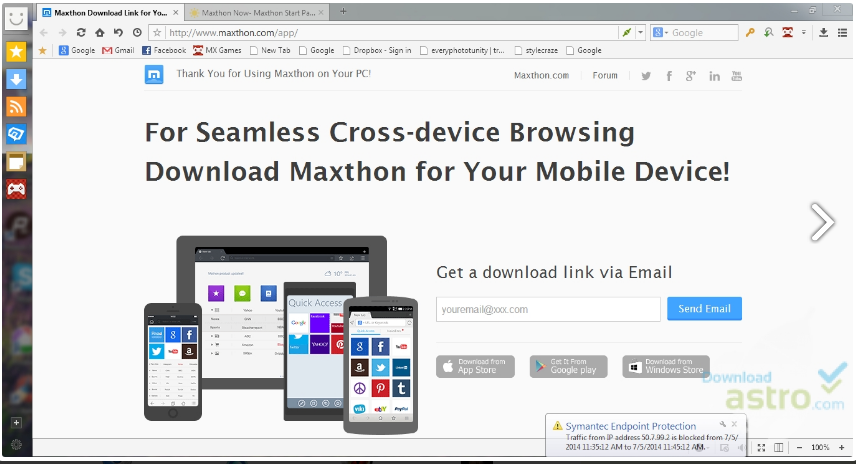The width and height of the screenshot is (856, 464).
Task: Add sidebar extension with plus icon
Action: (16, 423)
